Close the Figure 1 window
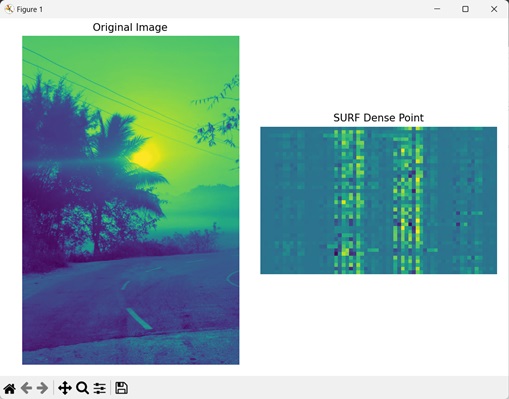Viewport: 509px width, 399px height. pos(494,9)
